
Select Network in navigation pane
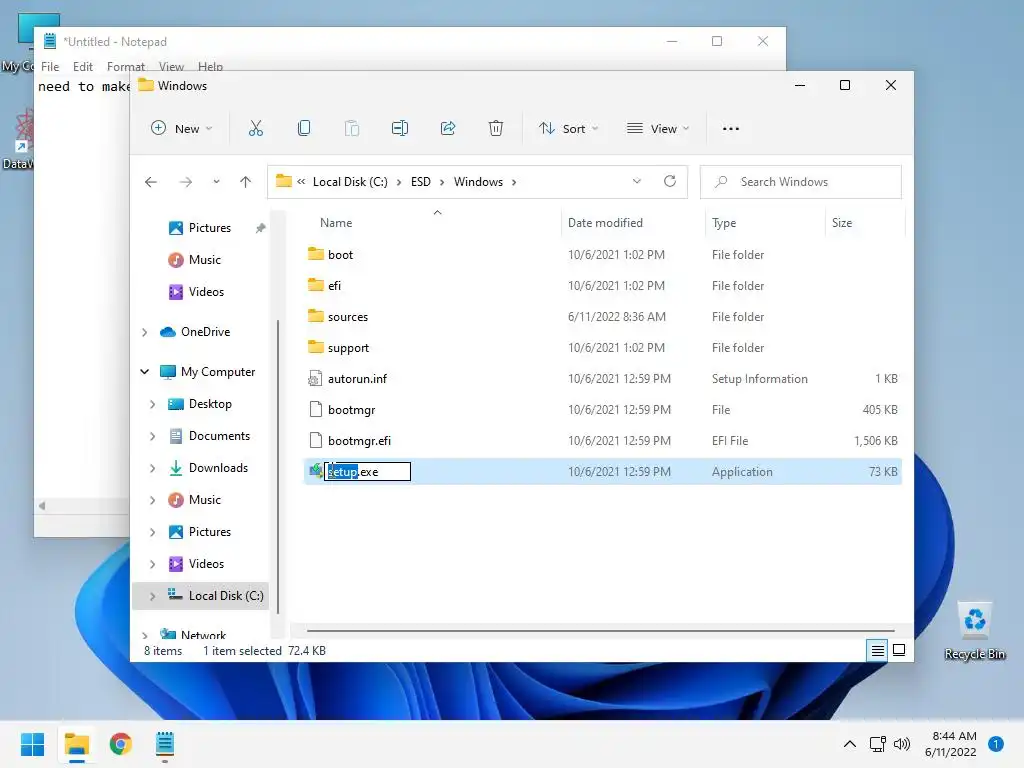point(203,635)
